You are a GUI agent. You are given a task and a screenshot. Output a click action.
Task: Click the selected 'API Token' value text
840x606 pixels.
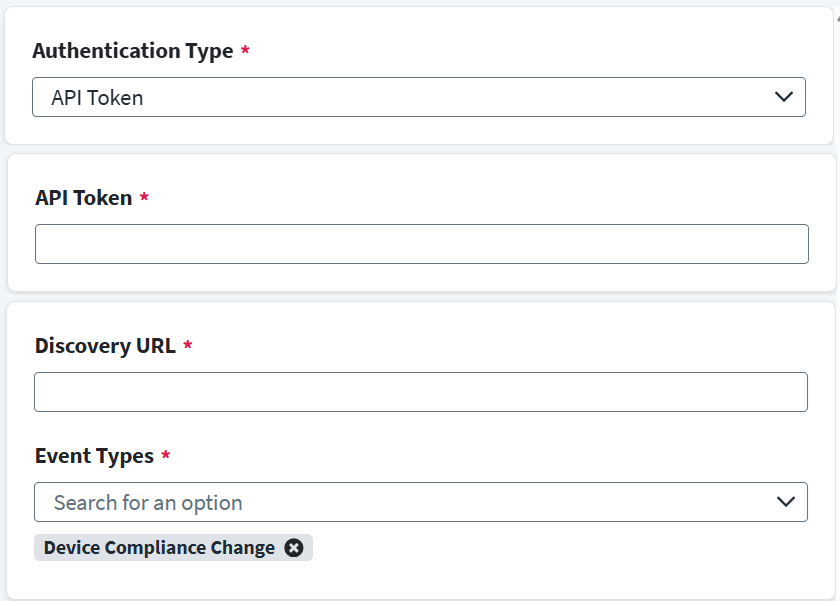(x=97, y=98)
